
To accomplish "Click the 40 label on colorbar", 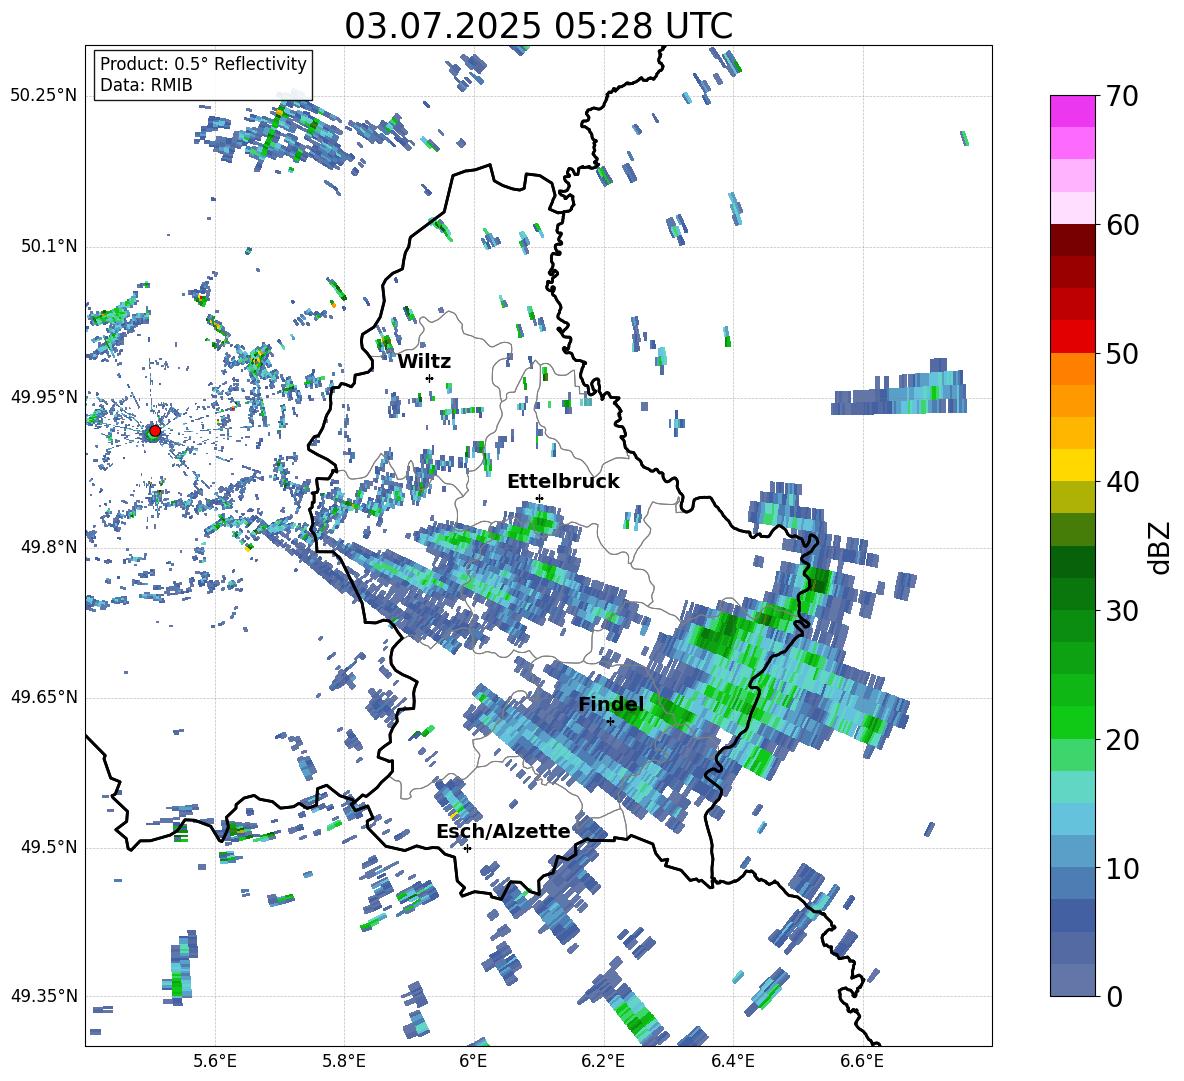I will coord(1123,482).
